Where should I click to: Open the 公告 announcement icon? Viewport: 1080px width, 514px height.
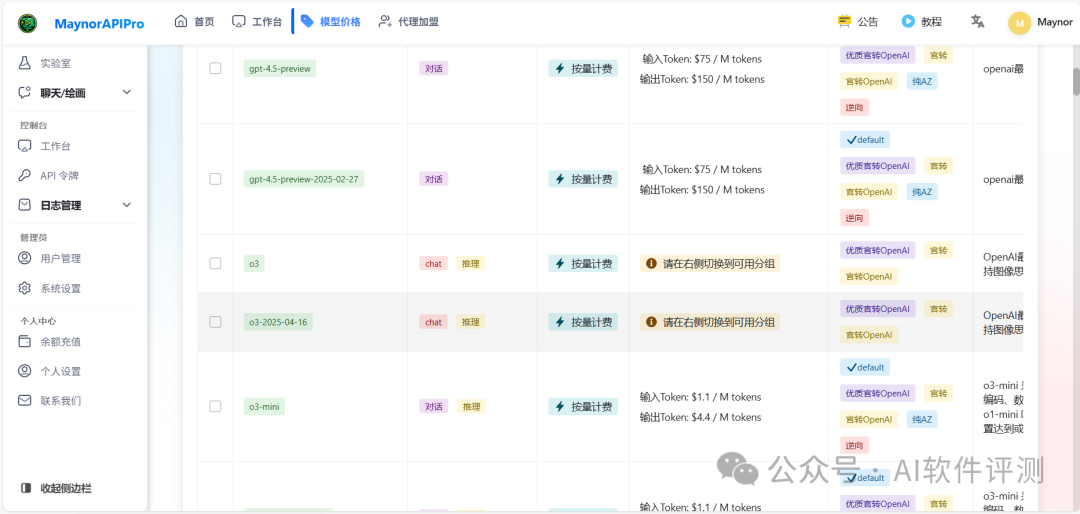(844, 21)
